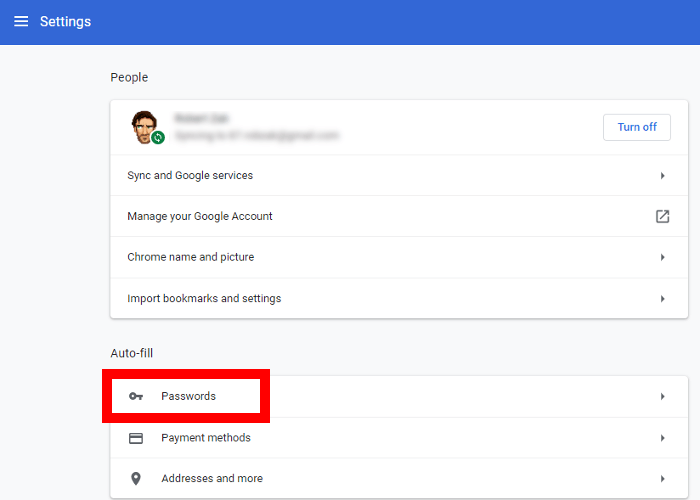Click the green sync badge icon

tap(158, 138)
